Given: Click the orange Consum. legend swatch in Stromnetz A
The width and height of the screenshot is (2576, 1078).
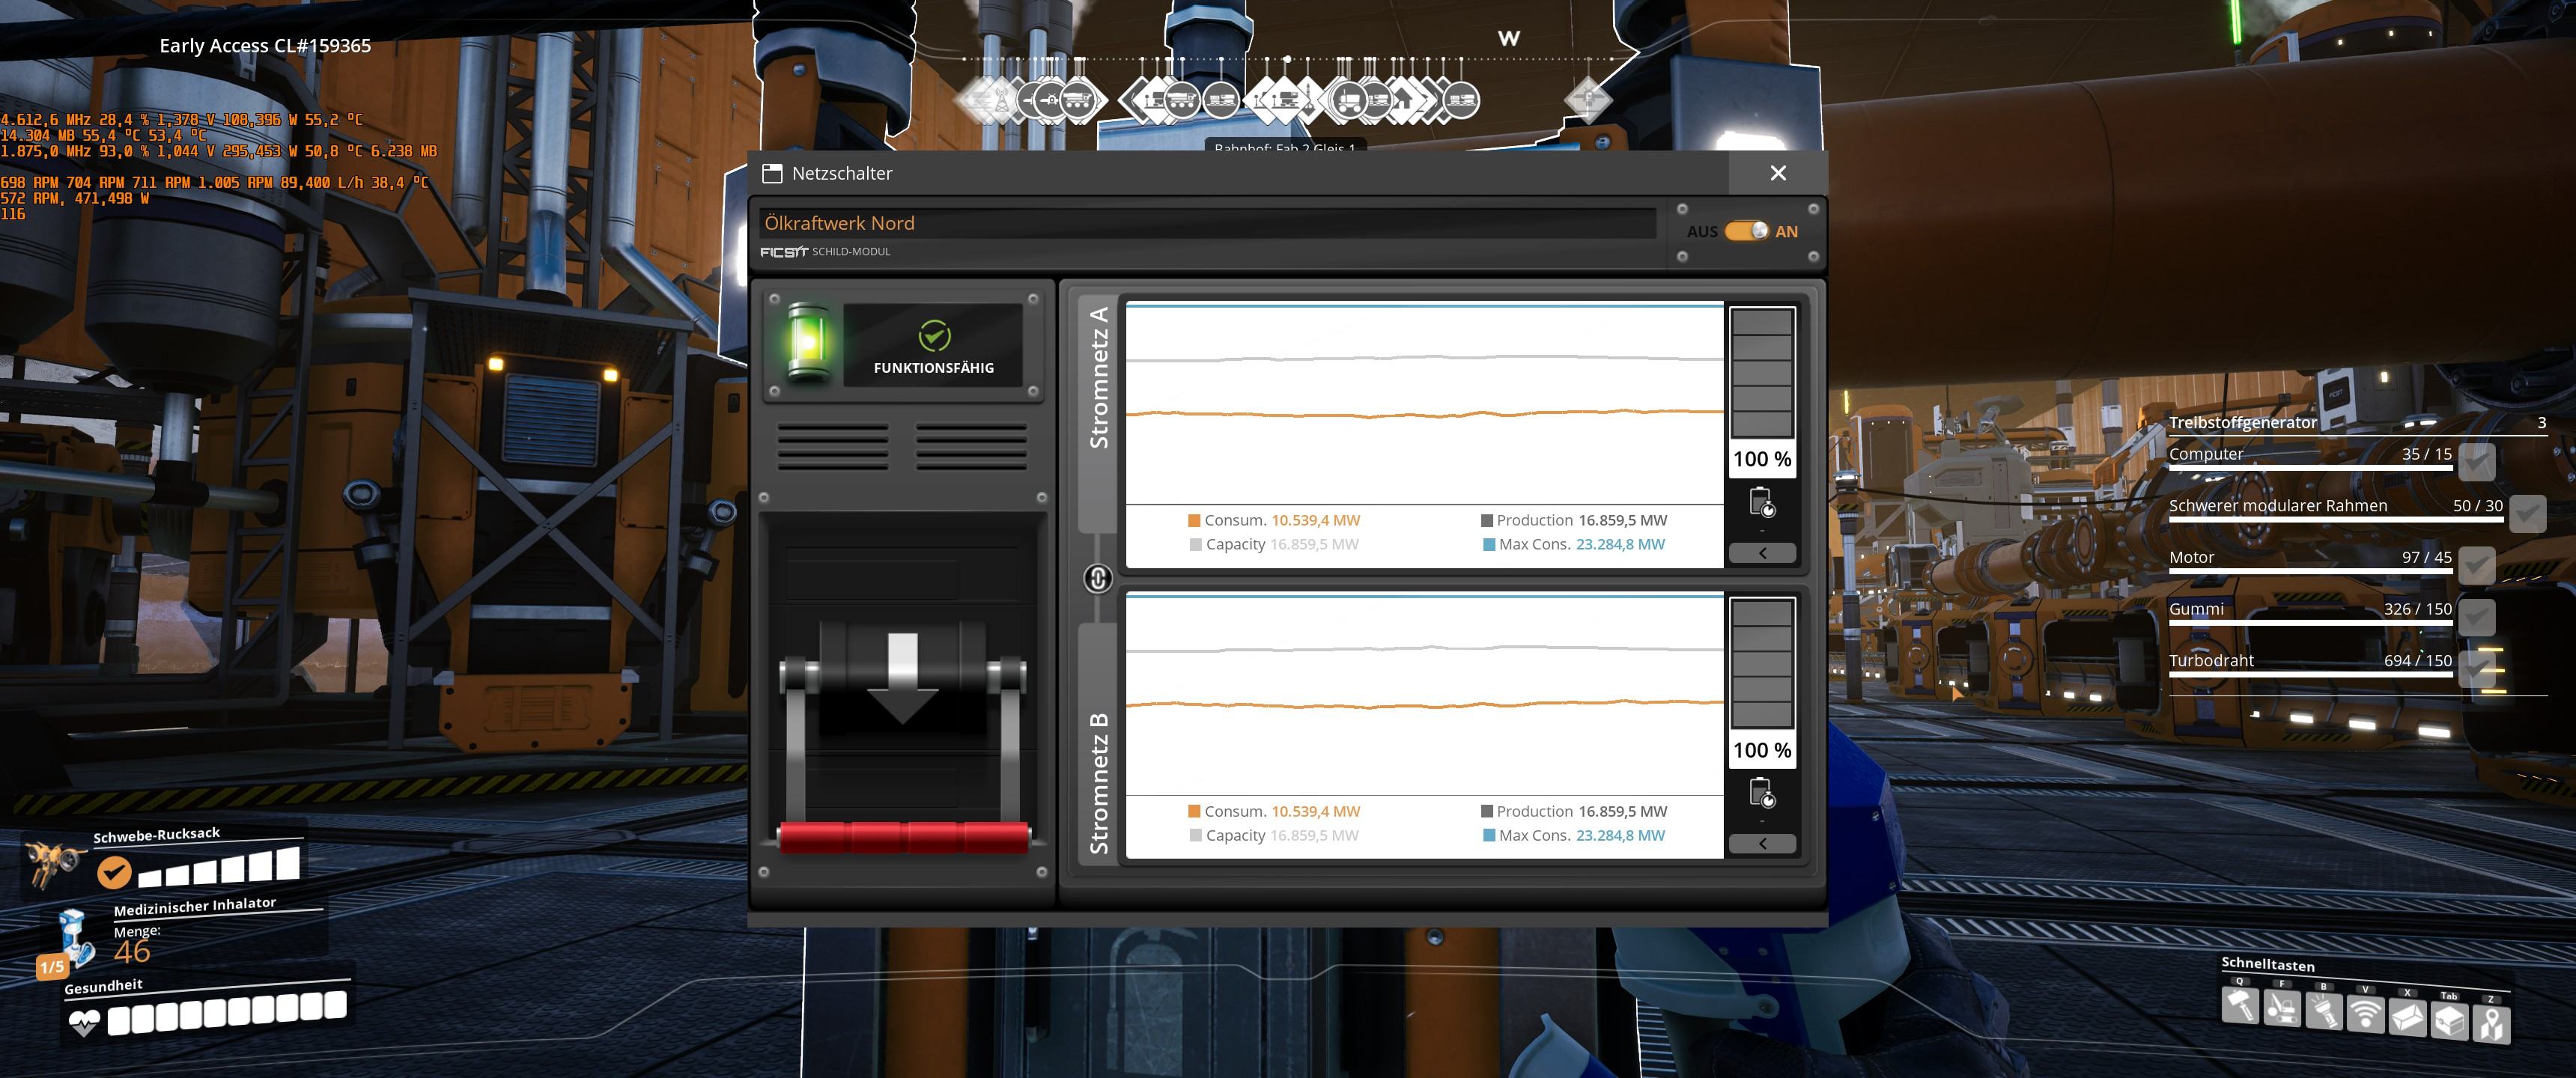Looking at the screenshot, I should pyautogui.click(x=1194, y=520).
